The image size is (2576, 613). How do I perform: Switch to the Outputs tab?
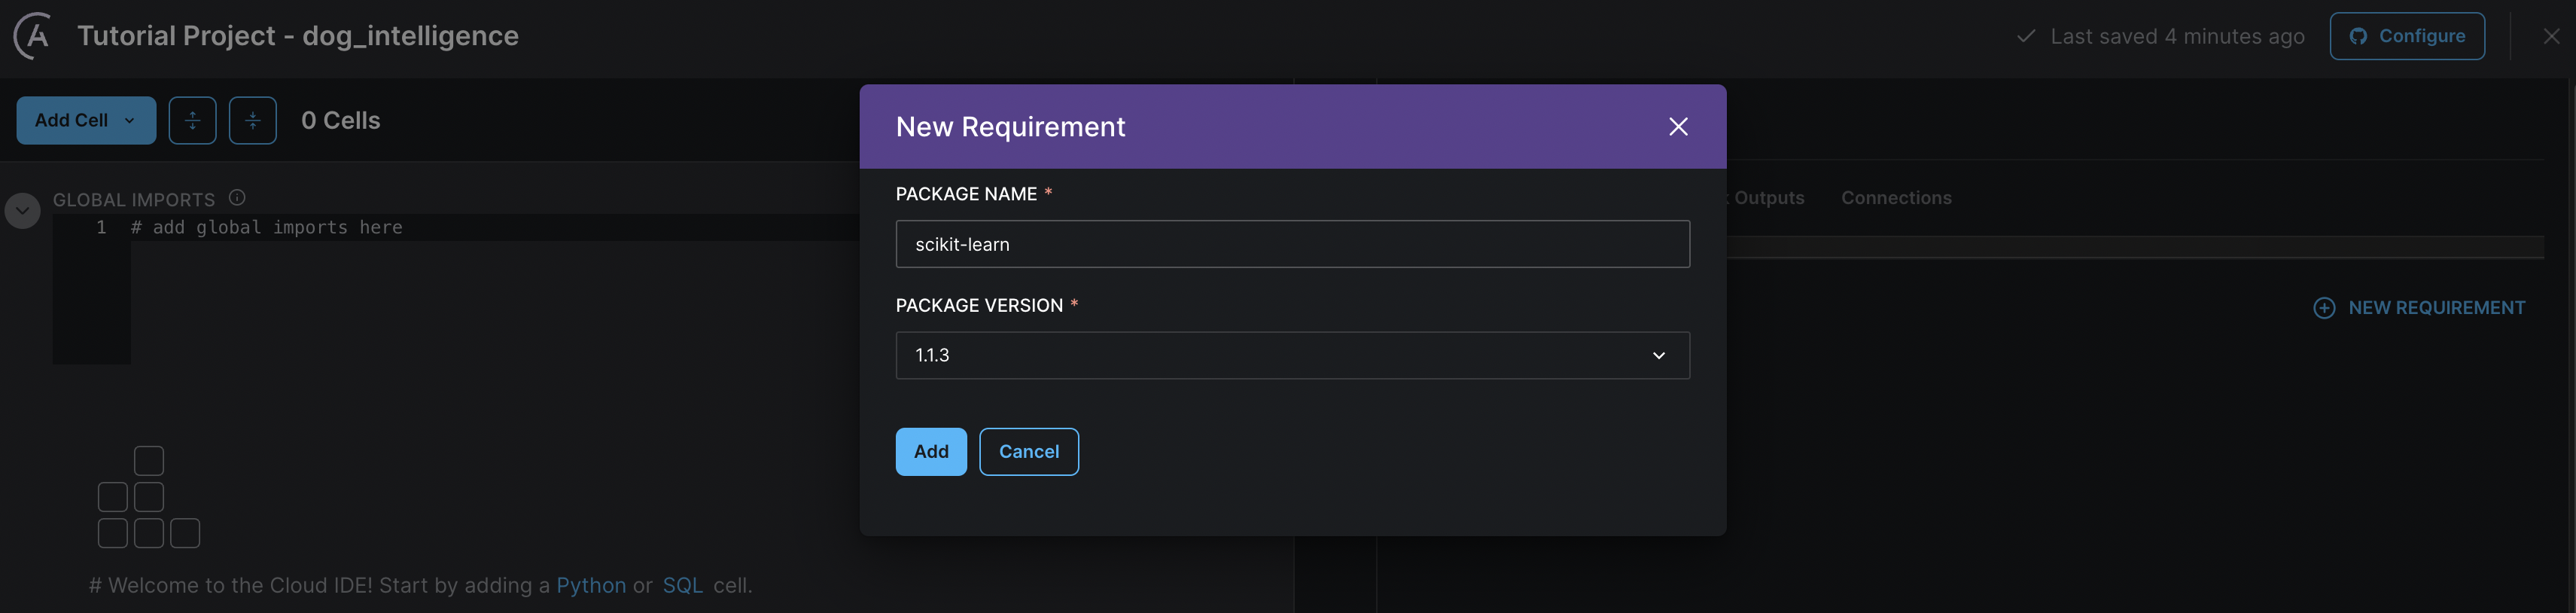pos(1768,198)
